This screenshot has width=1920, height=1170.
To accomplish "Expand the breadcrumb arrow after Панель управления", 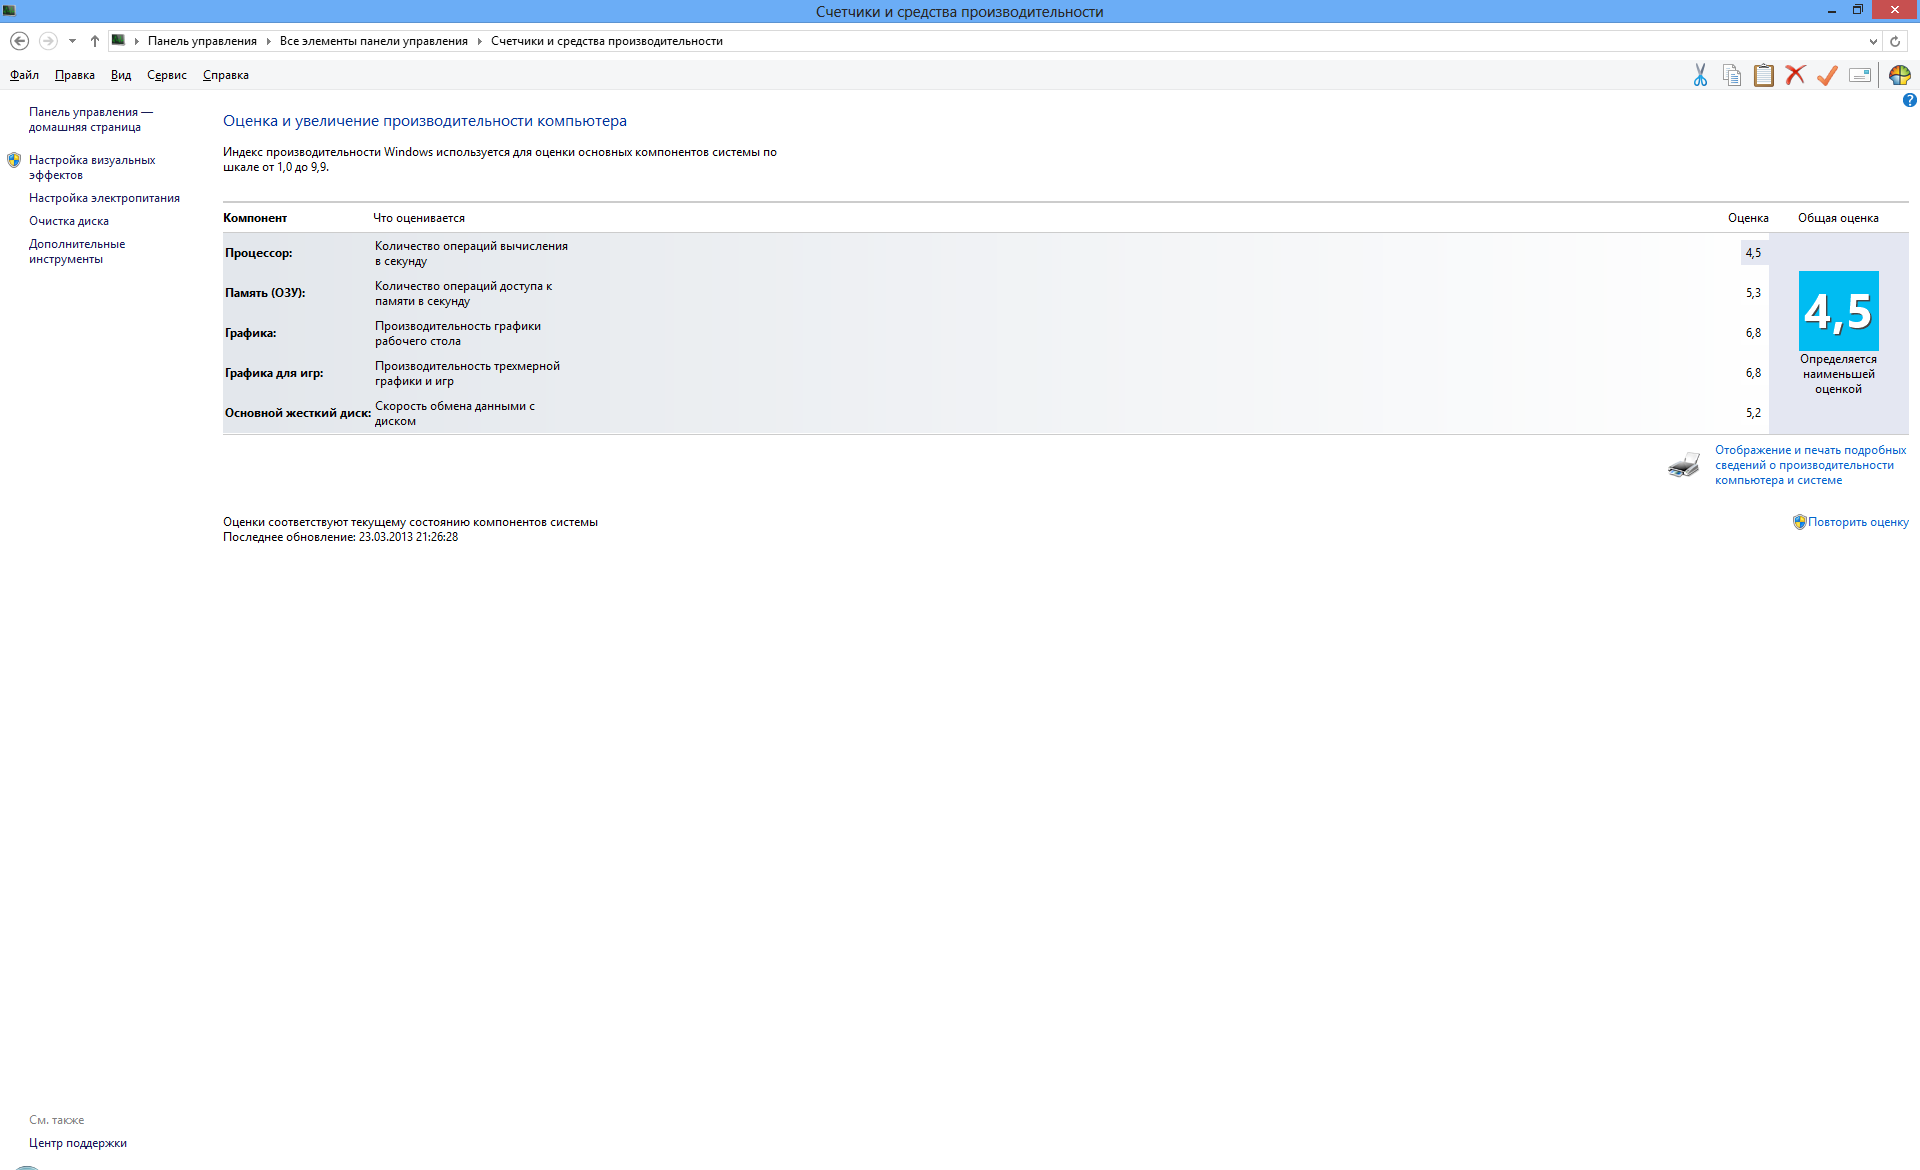I will click(x=268, y=41).
